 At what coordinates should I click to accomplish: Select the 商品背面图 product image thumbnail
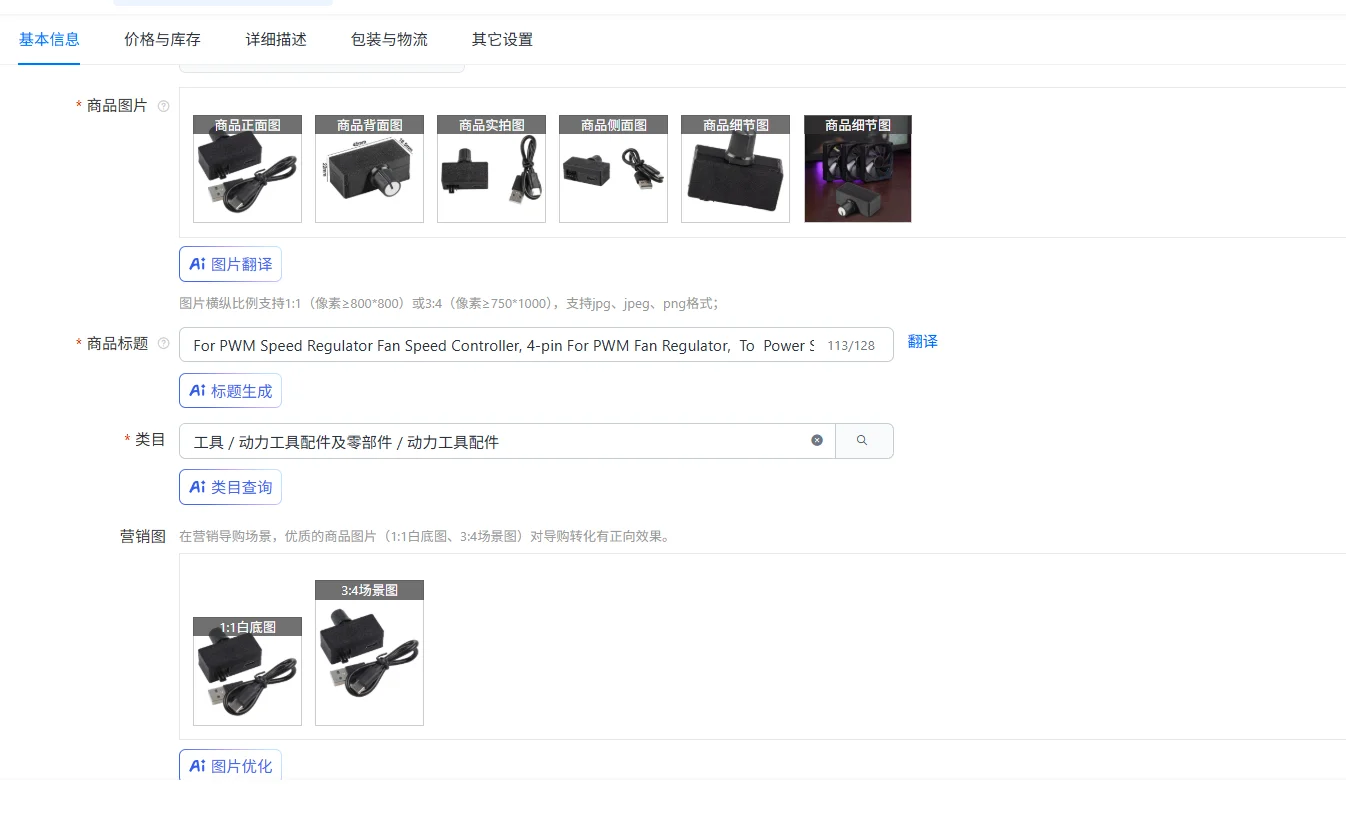tap(369, 168)
